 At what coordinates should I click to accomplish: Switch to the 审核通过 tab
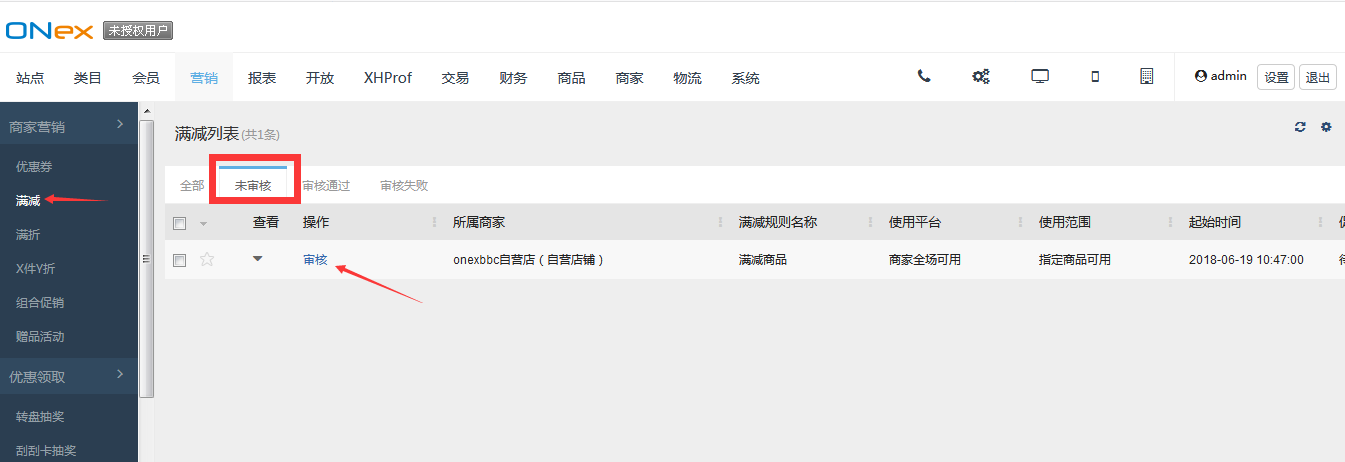click(x=326, y=185)
